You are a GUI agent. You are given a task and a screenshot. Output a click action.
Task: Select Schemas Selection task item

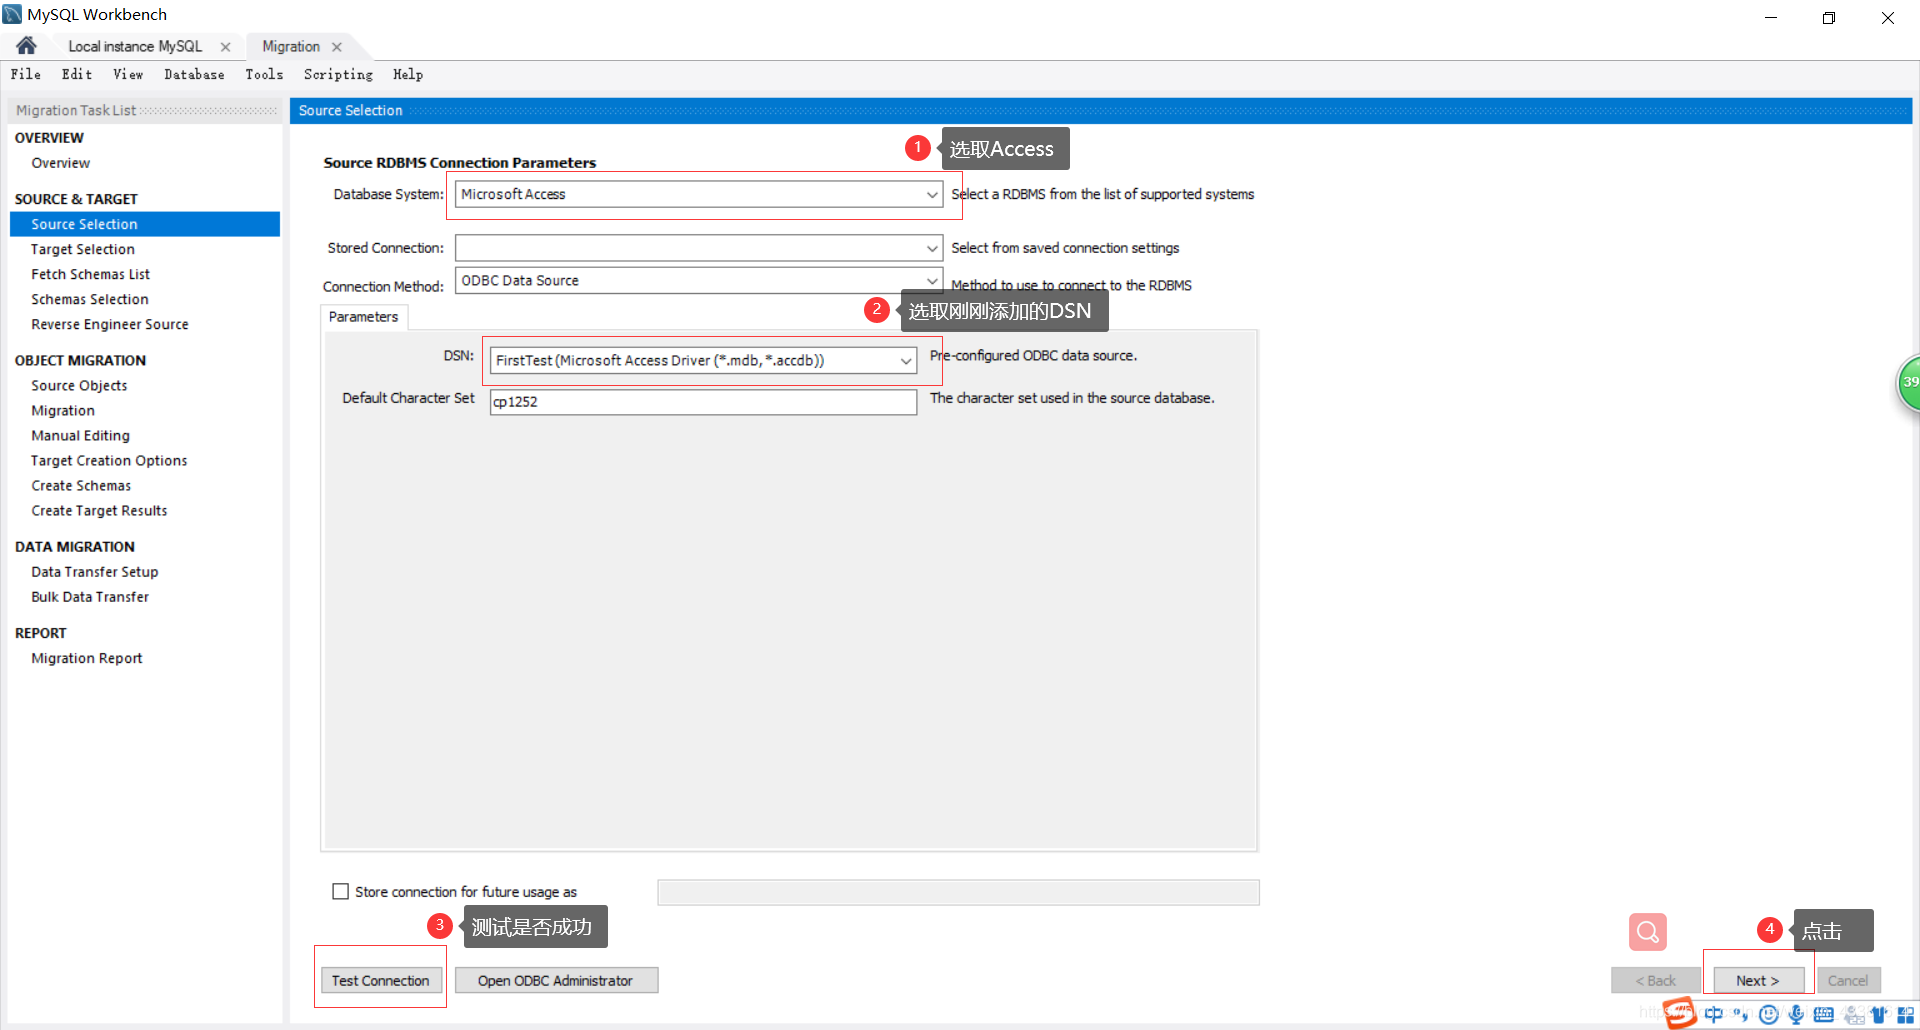[90, 299]
